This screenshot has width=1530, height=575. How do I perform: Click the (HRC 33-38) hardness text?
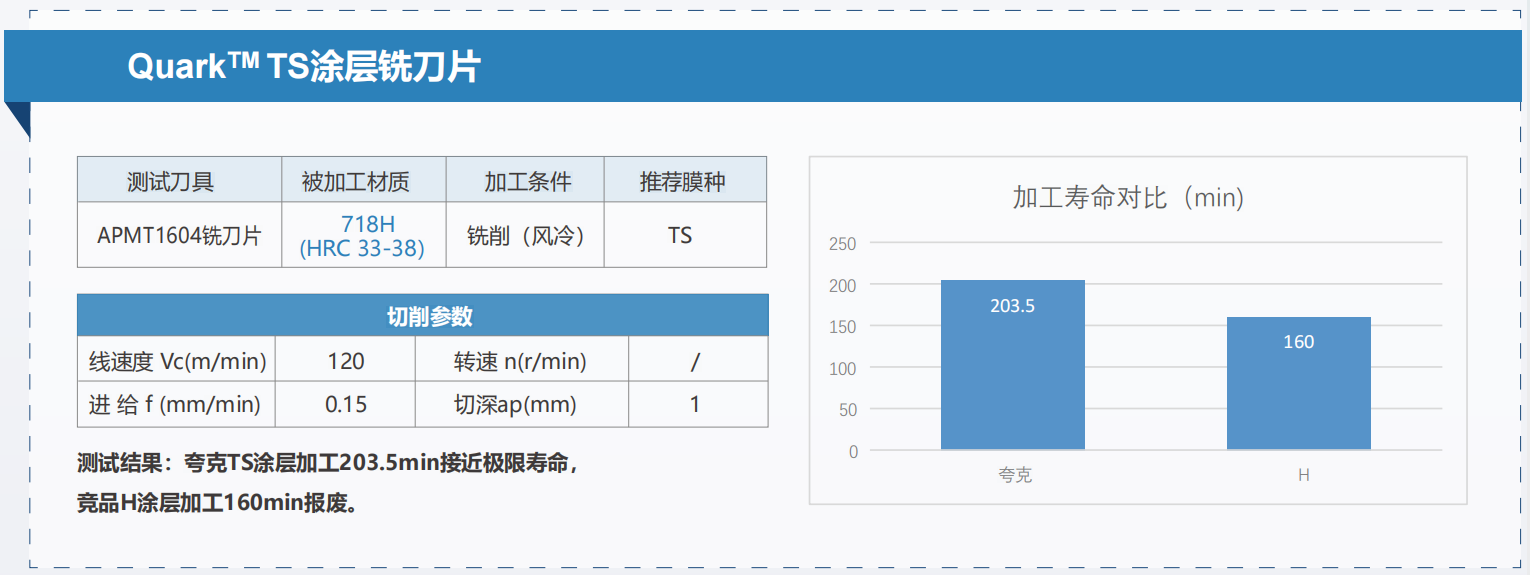(362, 249)
